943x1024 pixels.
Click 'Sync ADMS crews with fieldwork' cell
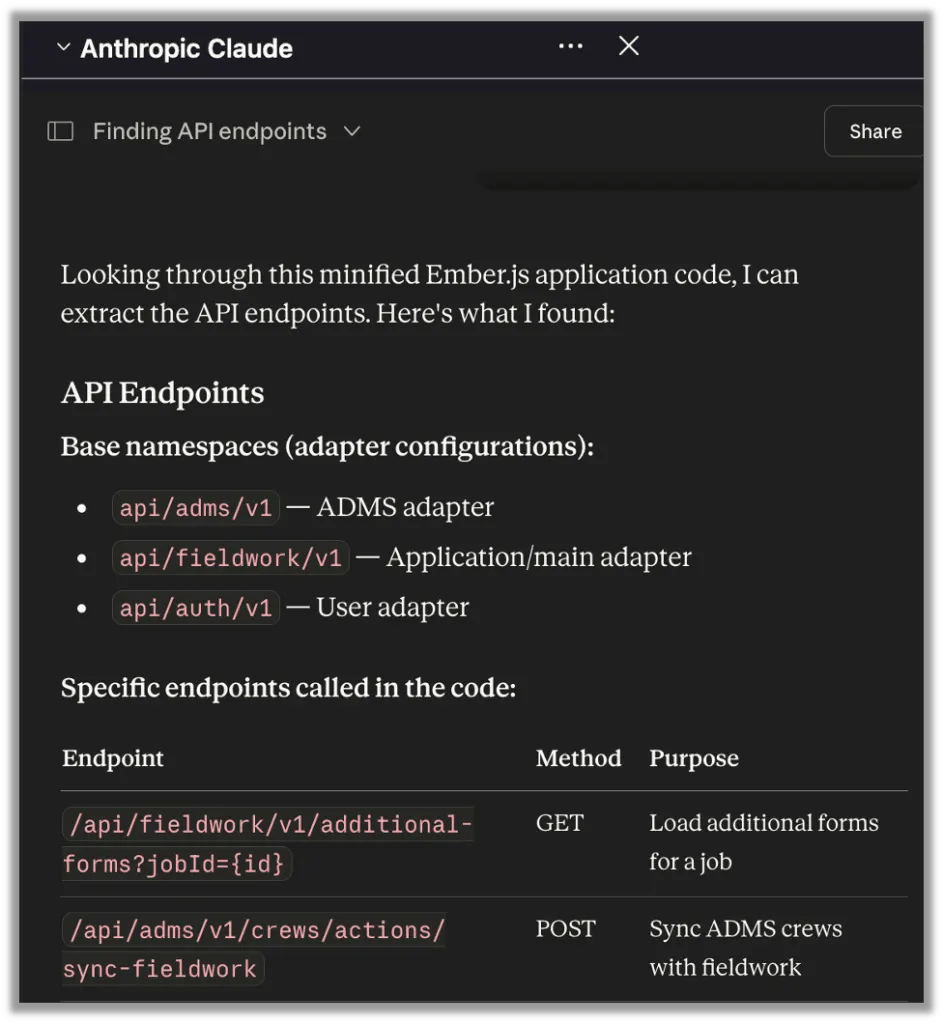pyautogui.click(x=745, y=948)
